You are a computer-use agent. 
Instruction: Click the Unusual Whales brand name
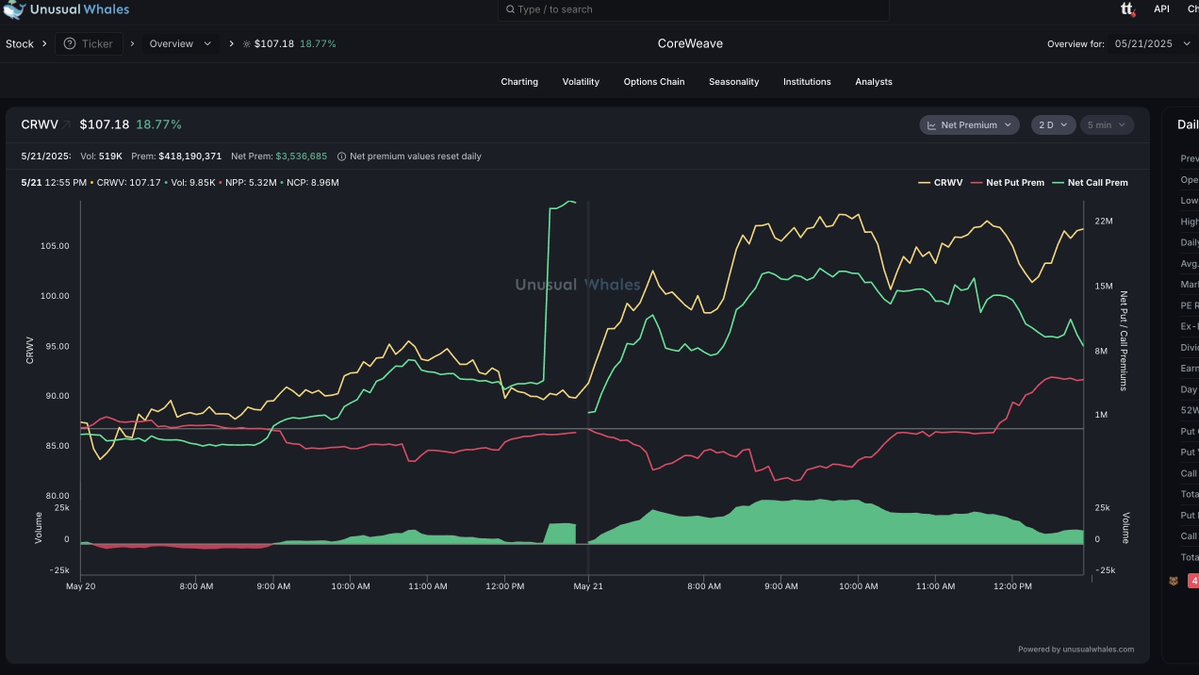[x=80, y=9]
